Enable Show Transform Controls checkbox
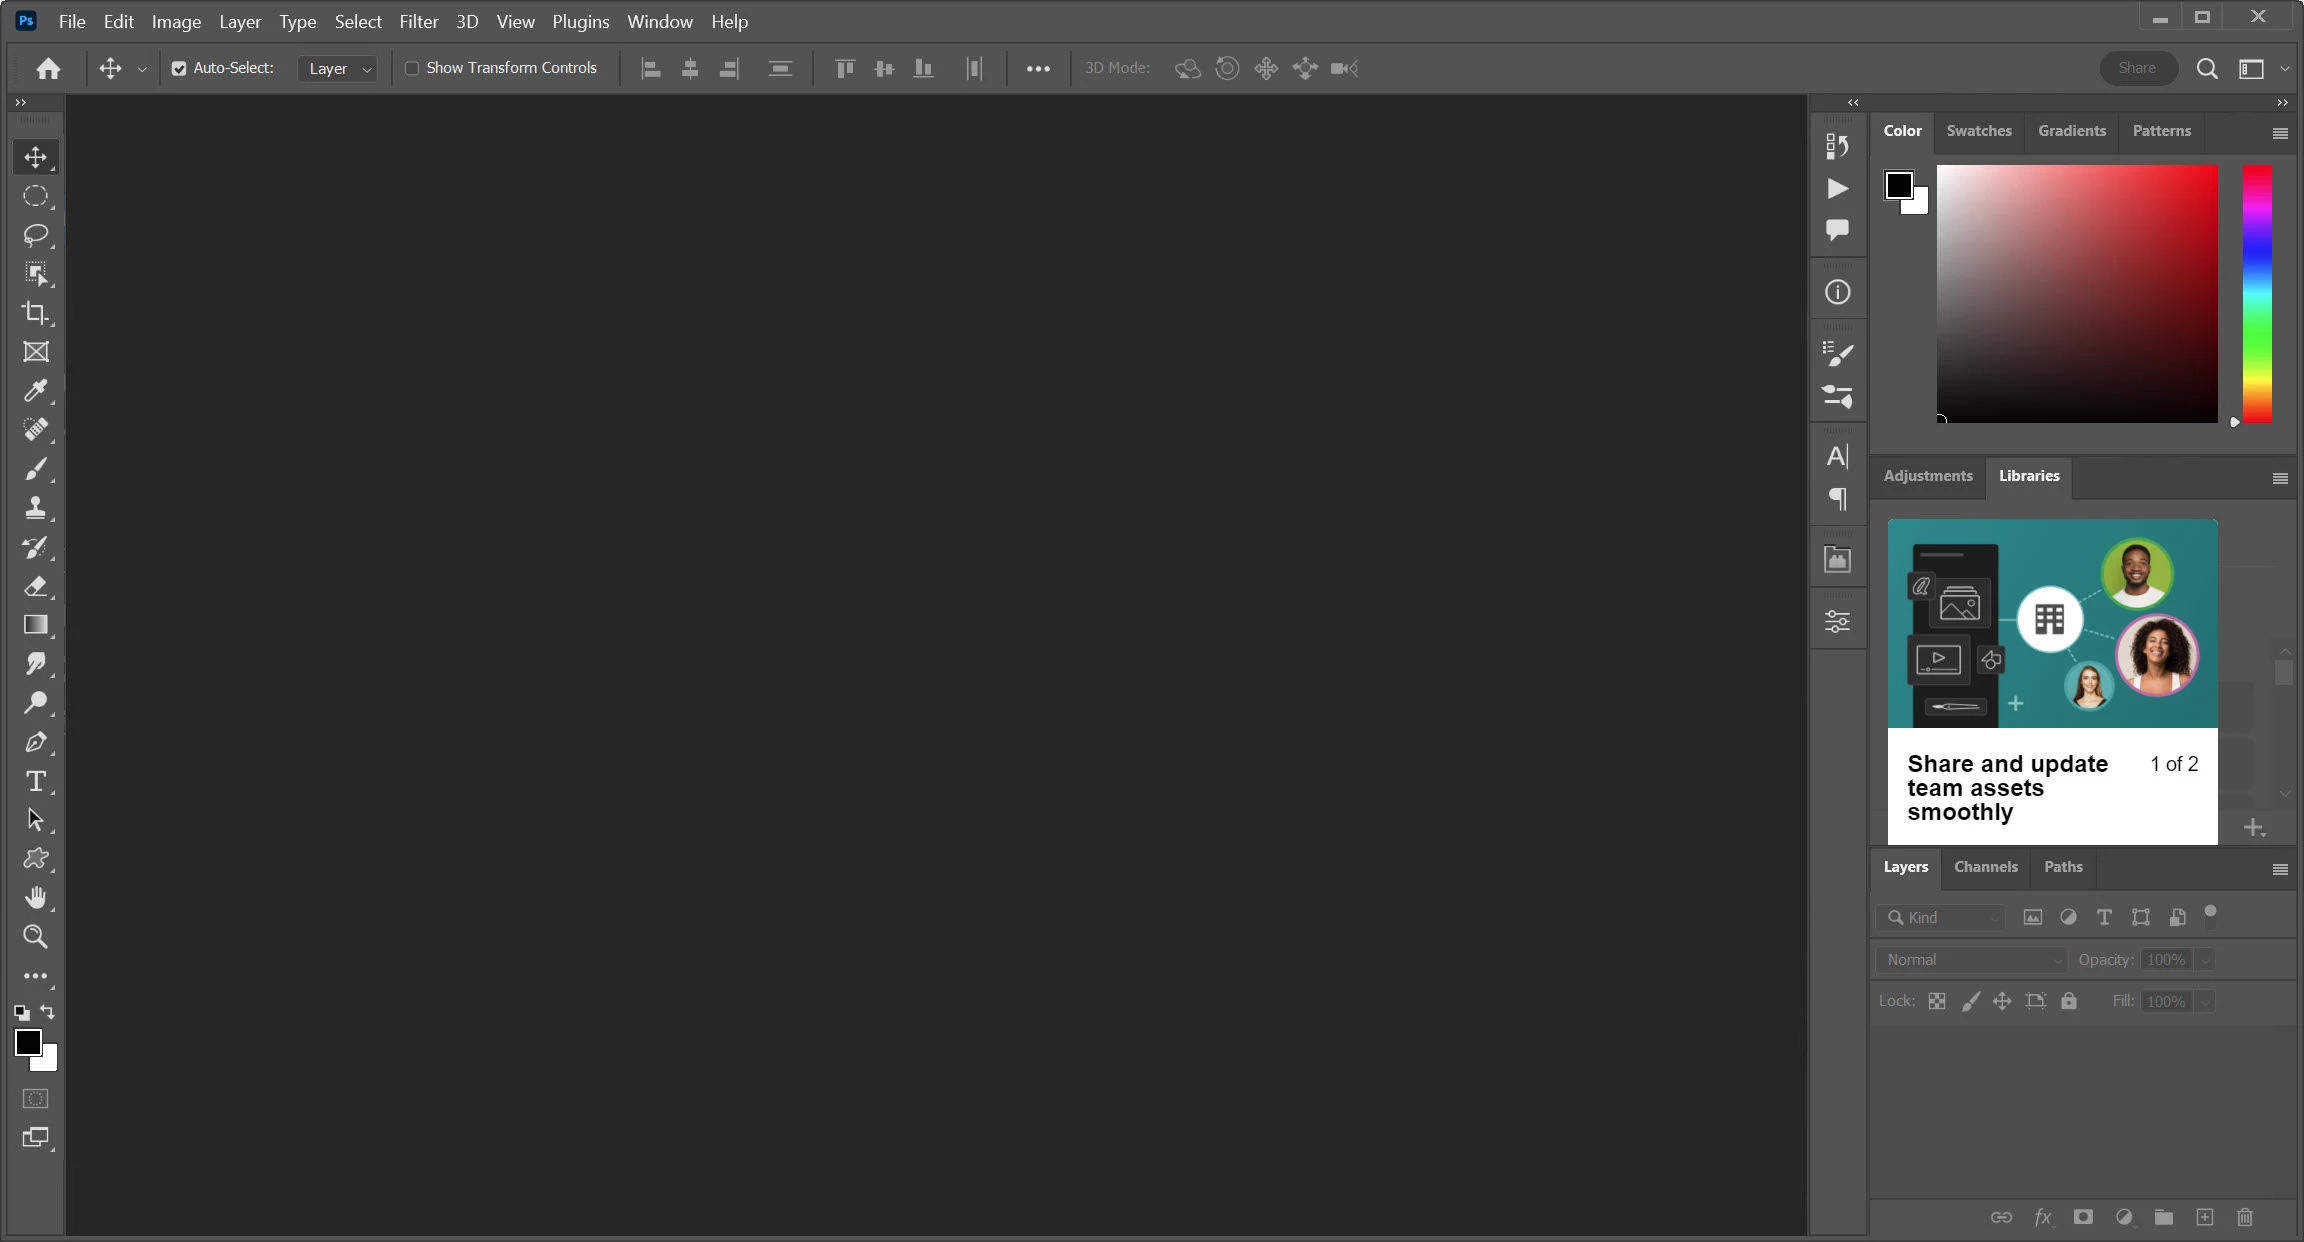The width and height of the screenshot is (2304, 1242). point(411,68)
